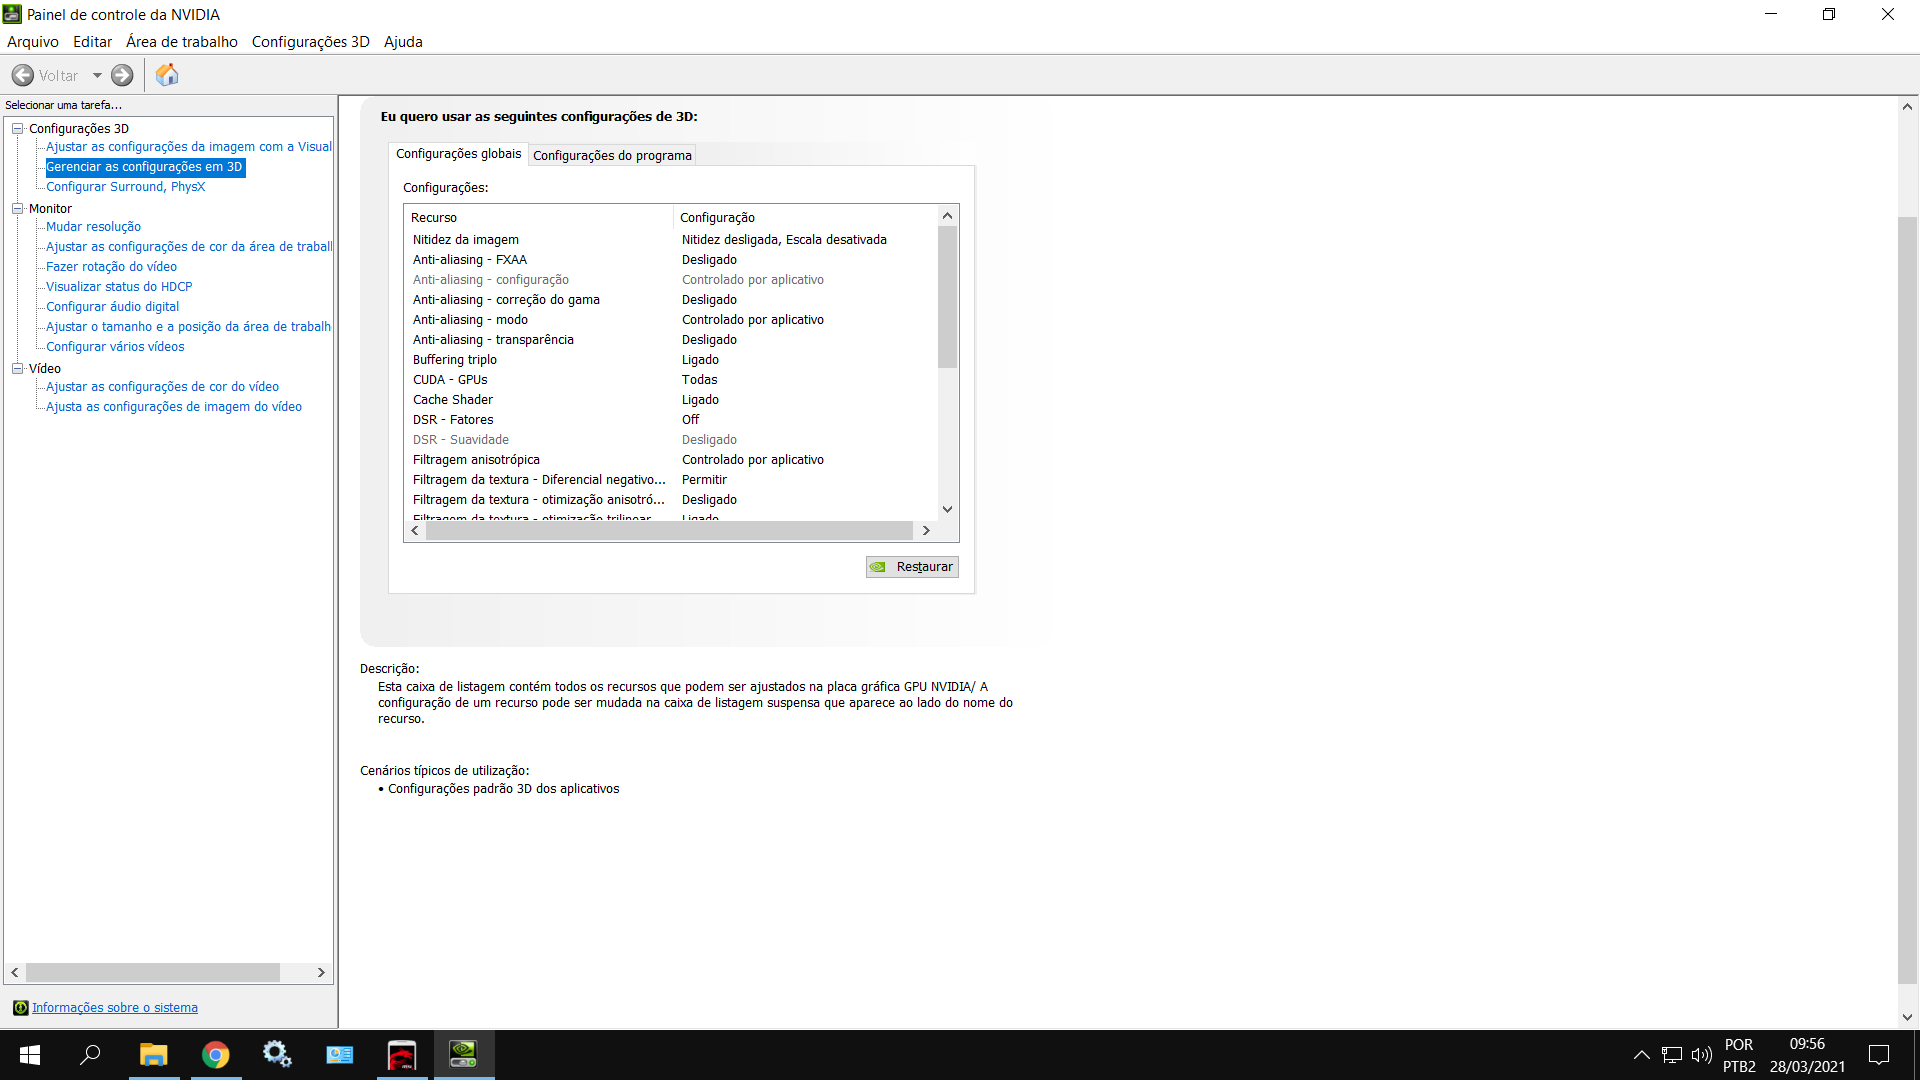The height and width of the screenshot is (1080, 1920).
Task: Select the Cache Shader row
Action: click(x=671, y=400)
